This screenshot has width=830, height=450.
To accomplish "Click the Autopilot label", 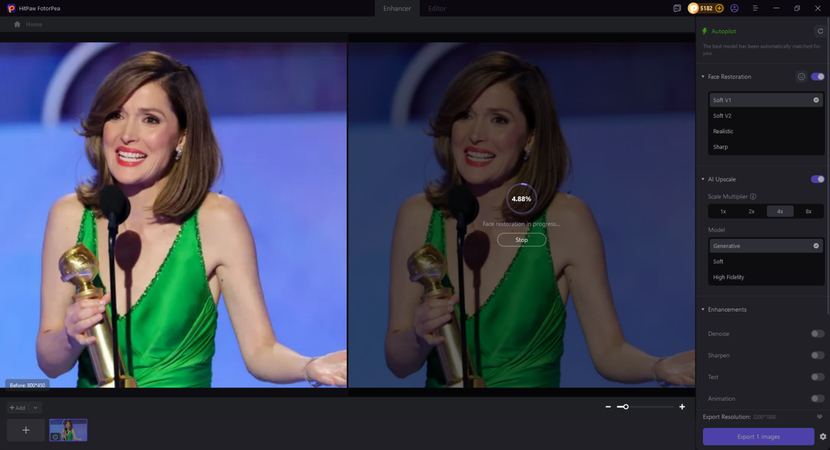I will coord(724,31).
